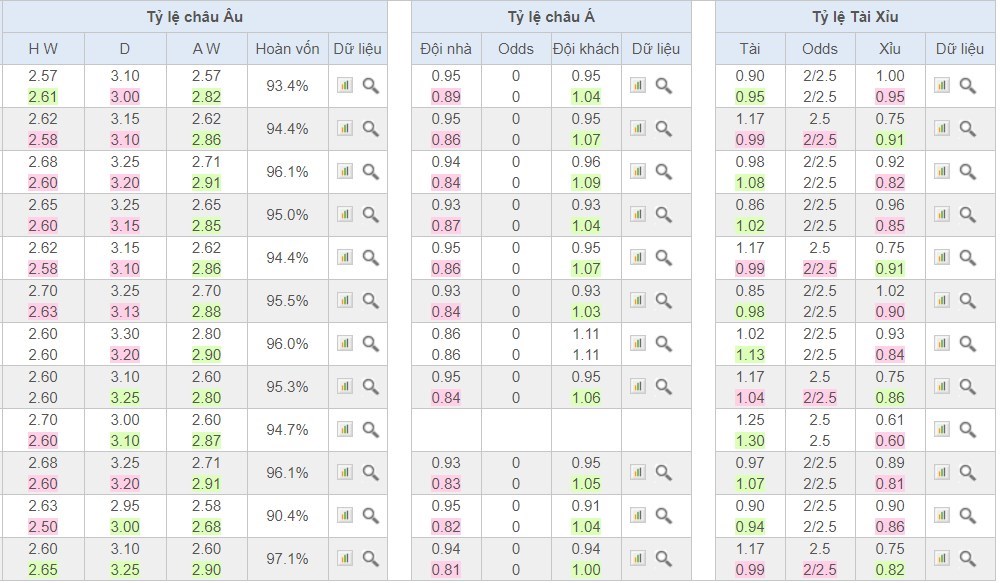Open the chart icon in the 96.0% row

[345, 344]
